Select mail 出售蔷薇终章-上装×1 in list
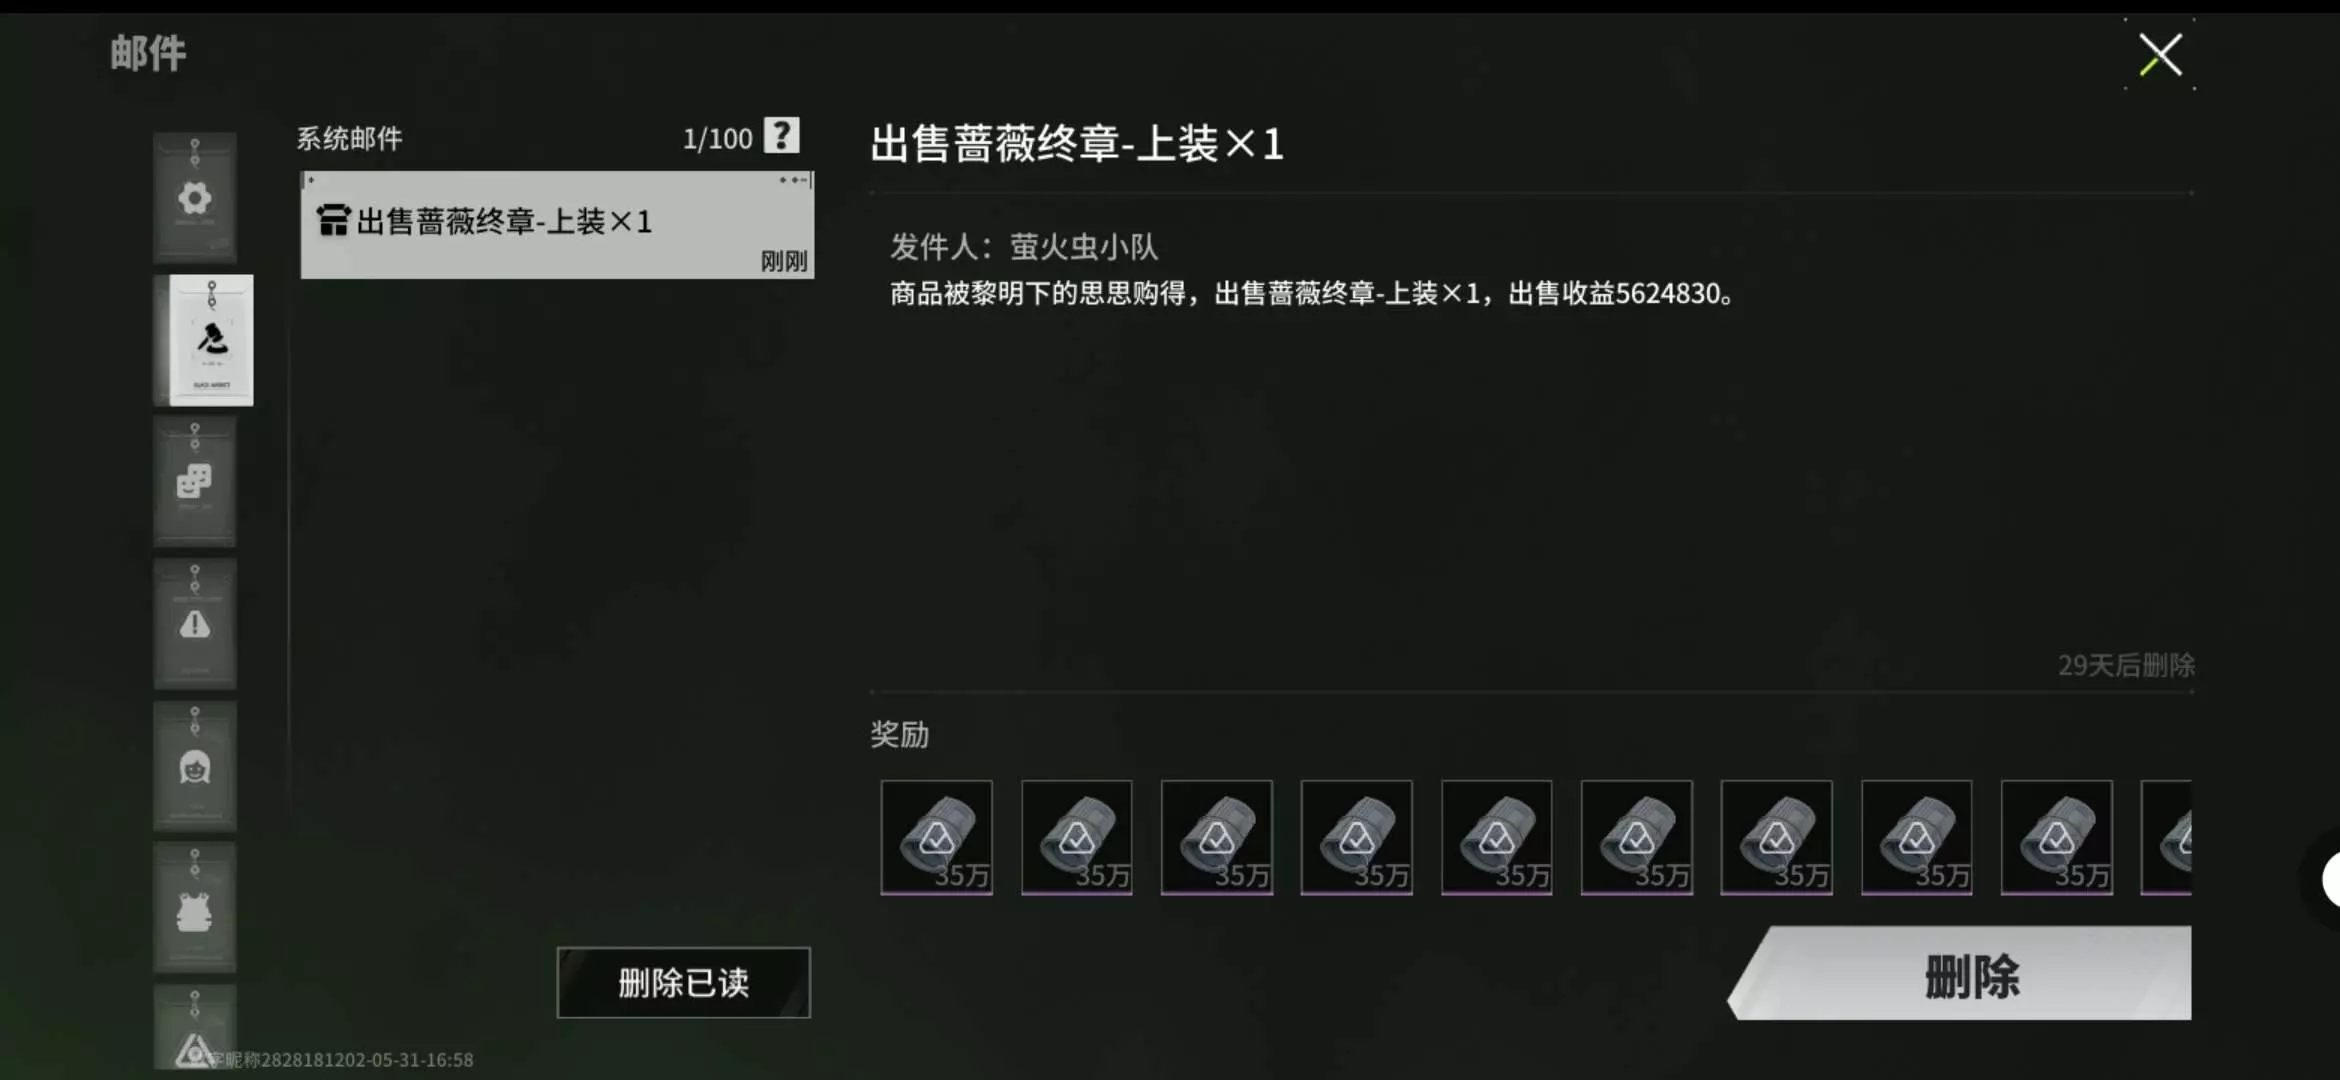 click(x=557, y=225)
